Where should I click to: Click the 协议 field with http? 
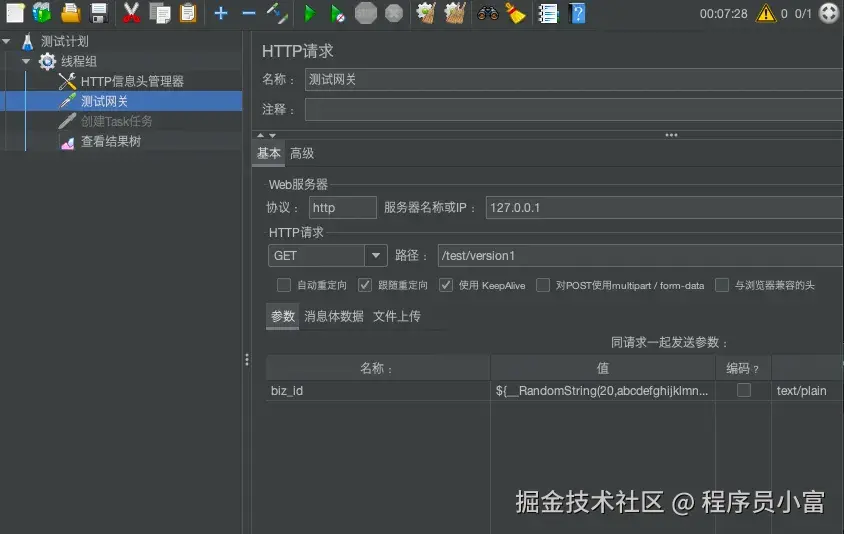coord(342,208)
